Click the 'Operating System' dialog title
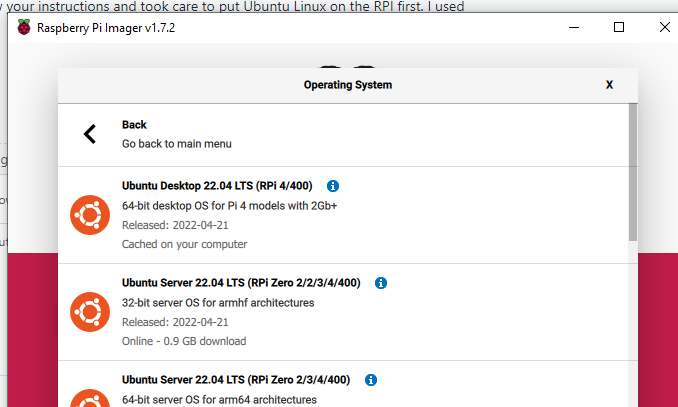678x407 pixels. click(348, 85)
